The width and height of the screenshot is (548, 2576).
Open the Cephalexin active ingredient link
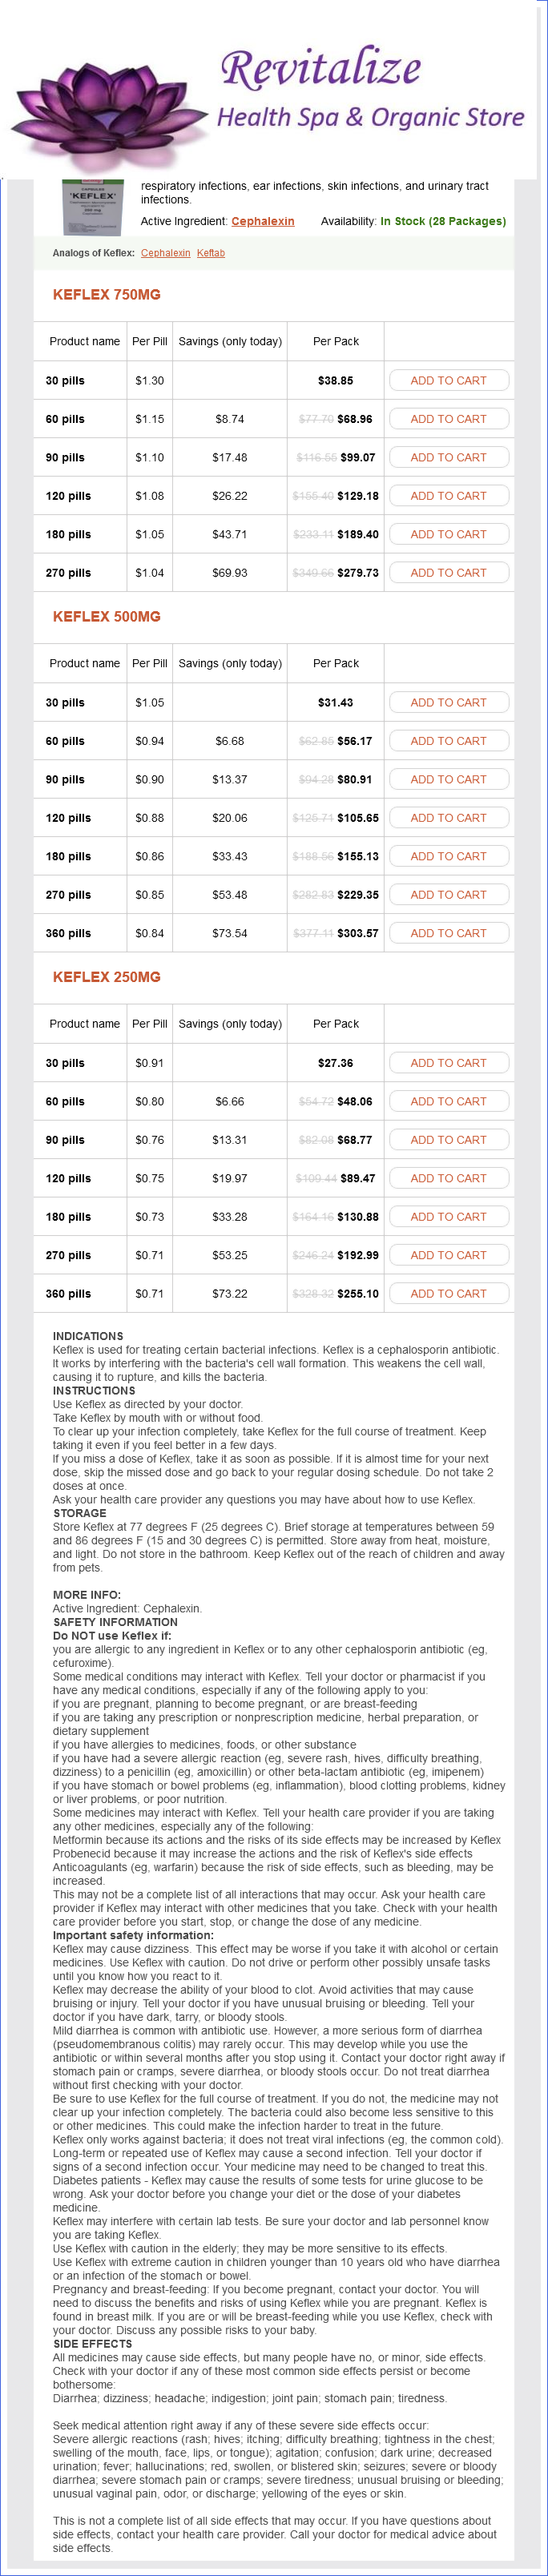[262, 222]
